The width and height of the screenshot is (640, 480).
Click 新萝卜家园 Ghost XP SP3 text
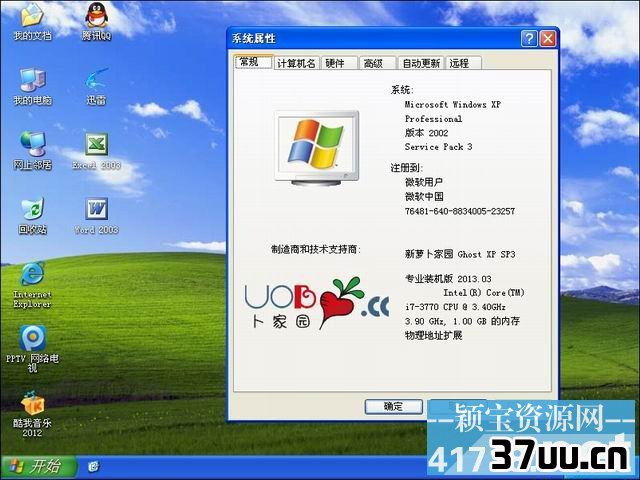[x=460, y=254]
